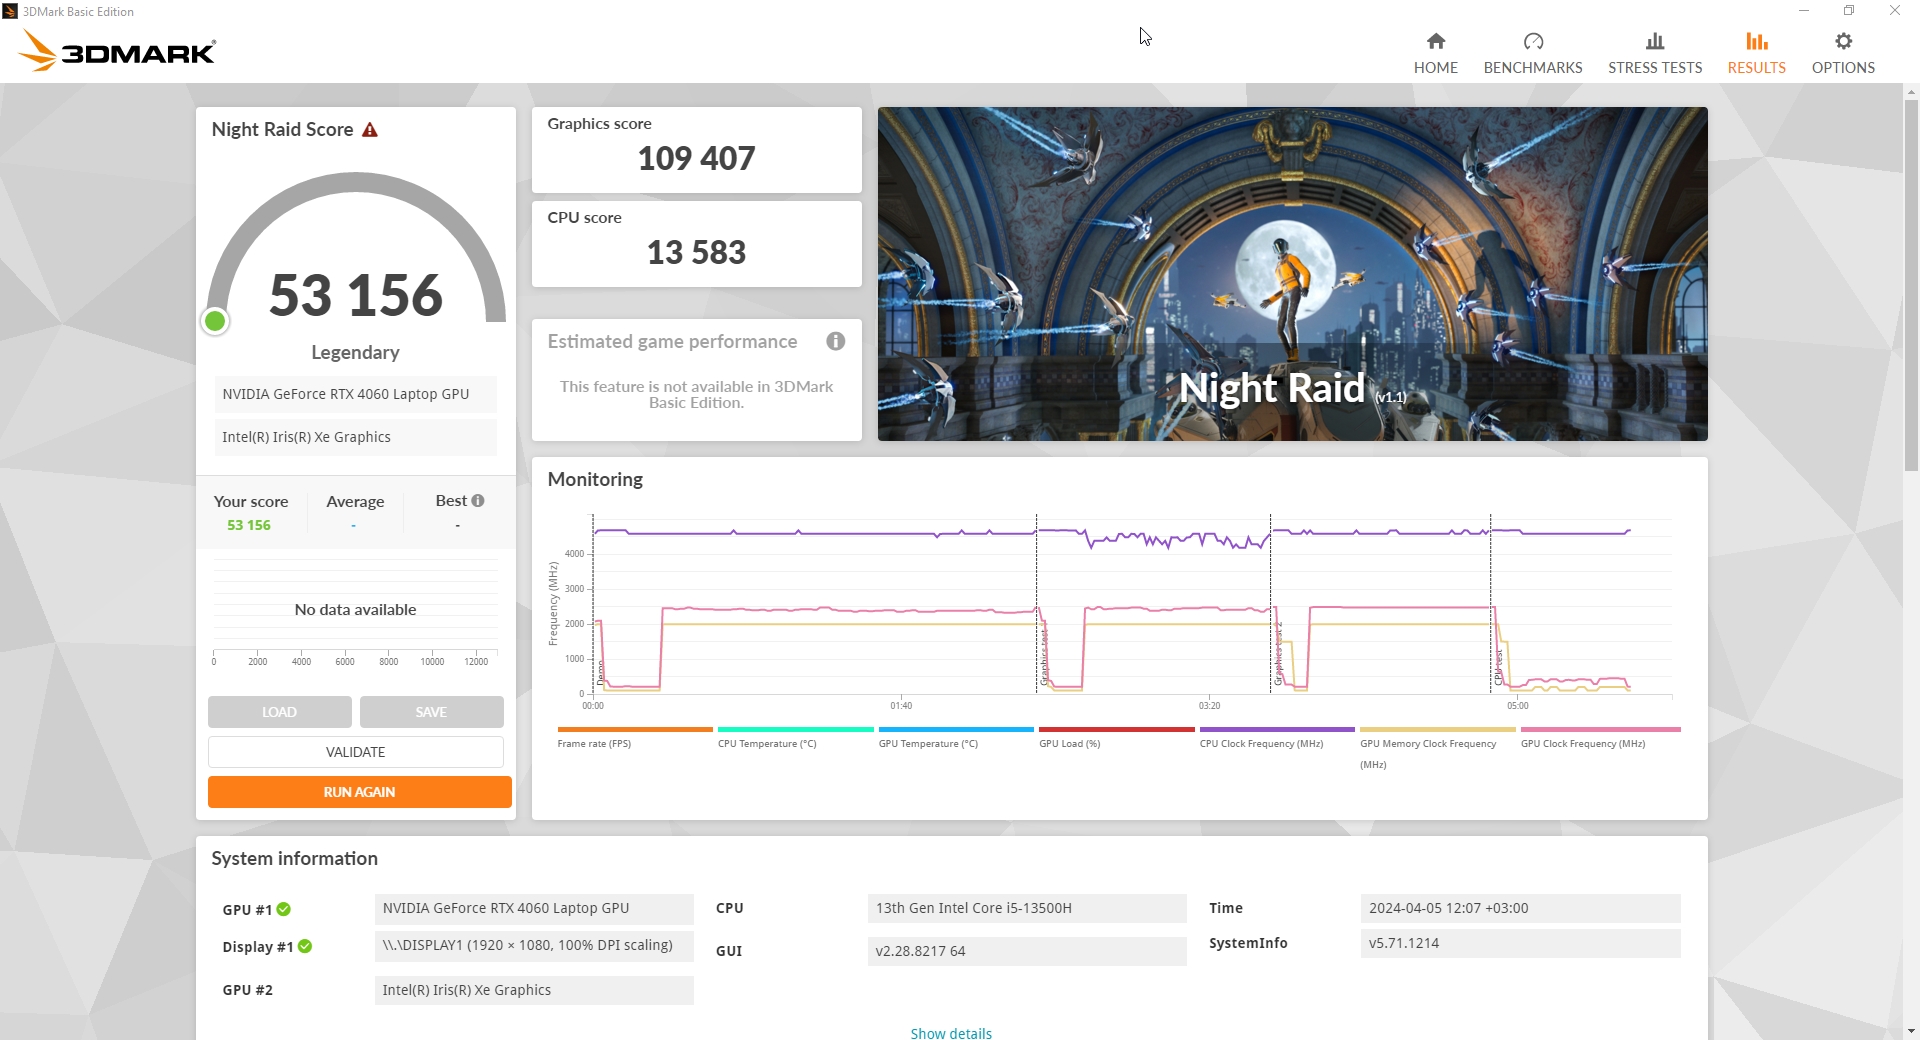Click the Night Raid Score warning triangle
Viewport: 1920px width, 1040px height.
point(370,130)
